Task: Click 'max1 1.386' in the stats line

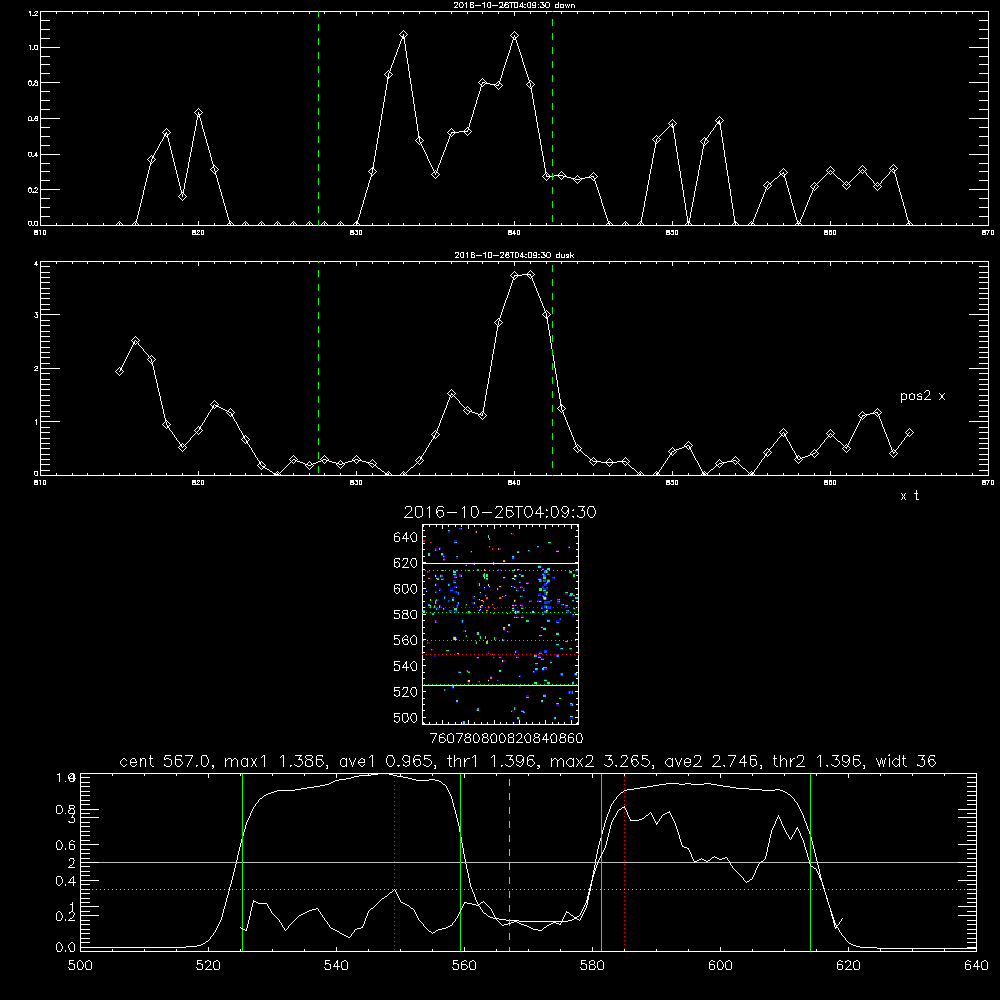Action: click(276, 761)
